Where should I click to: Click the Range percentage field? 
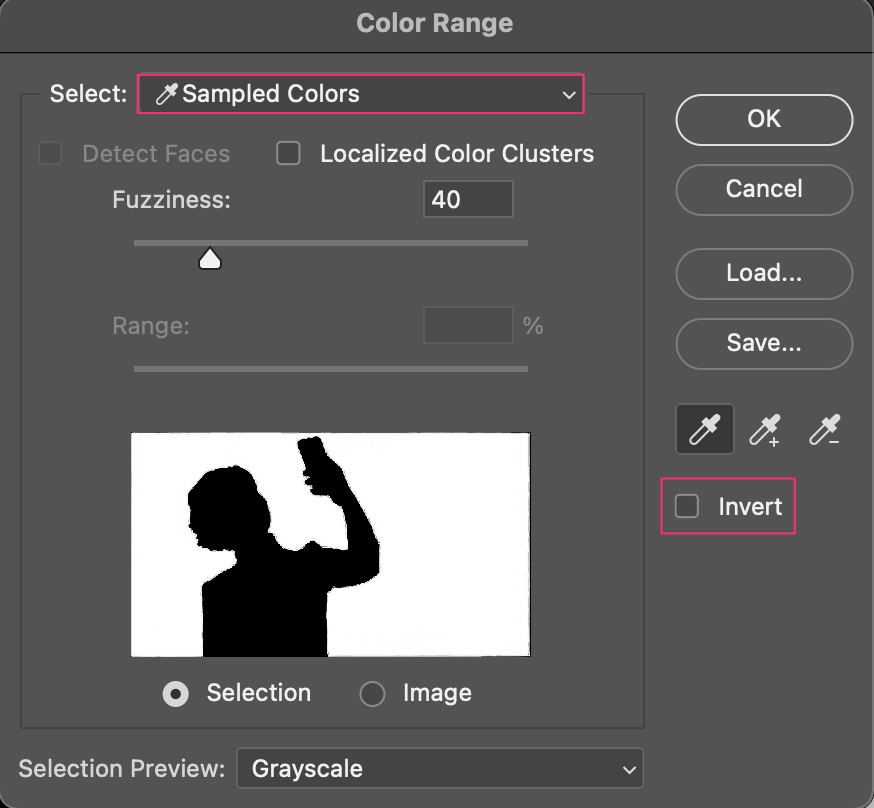click(468, 325)
